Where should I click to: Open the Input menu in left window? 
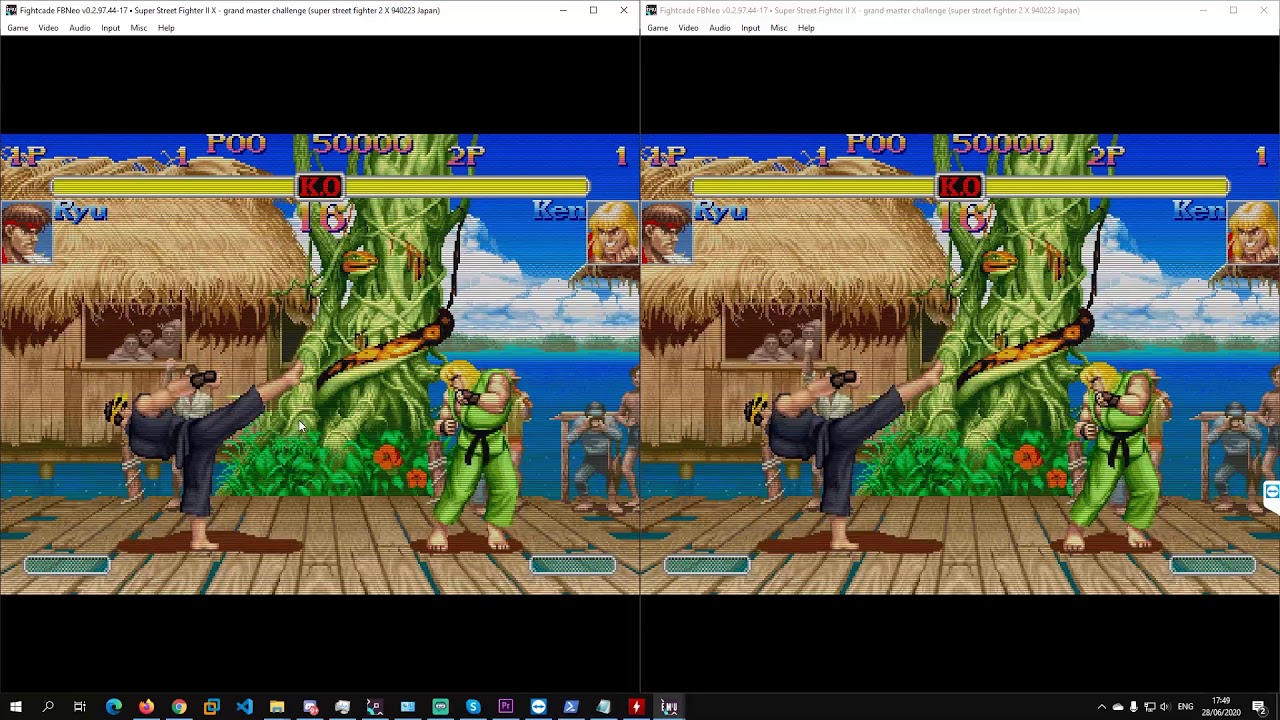(110, 28)
